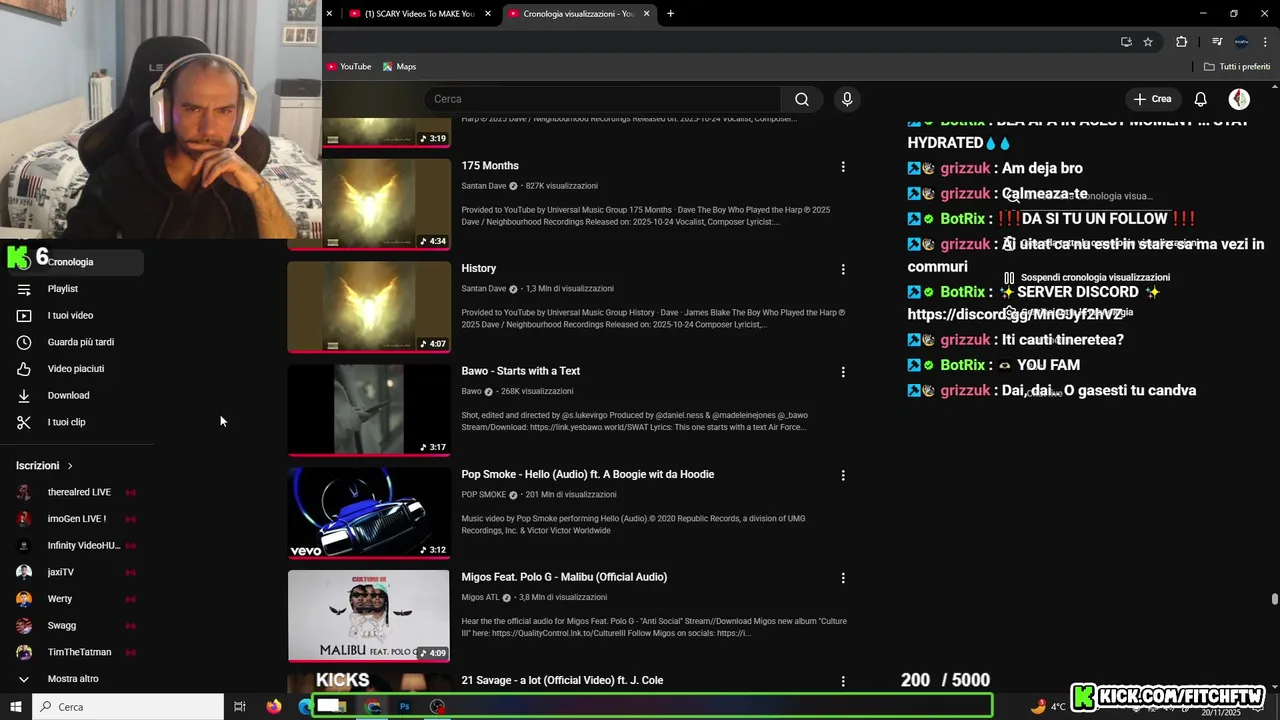Play Bawo Starts with a Text thumbnail
The height and width of the screenshot is (720, 1280).
tap(369, 409)
